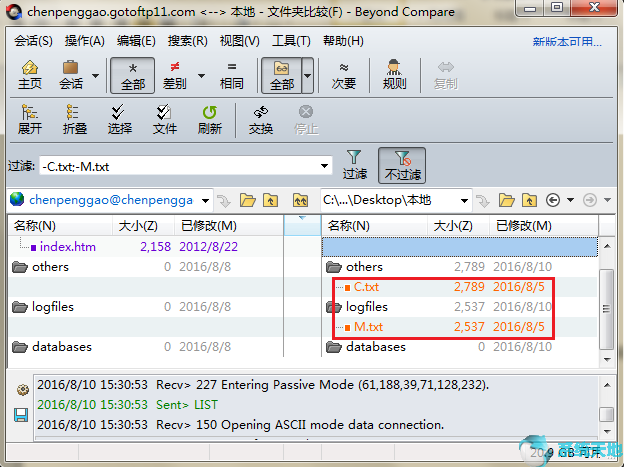624x467 pixels.
Task: Click the log panel save disk icon
Action: pos(21,415)
